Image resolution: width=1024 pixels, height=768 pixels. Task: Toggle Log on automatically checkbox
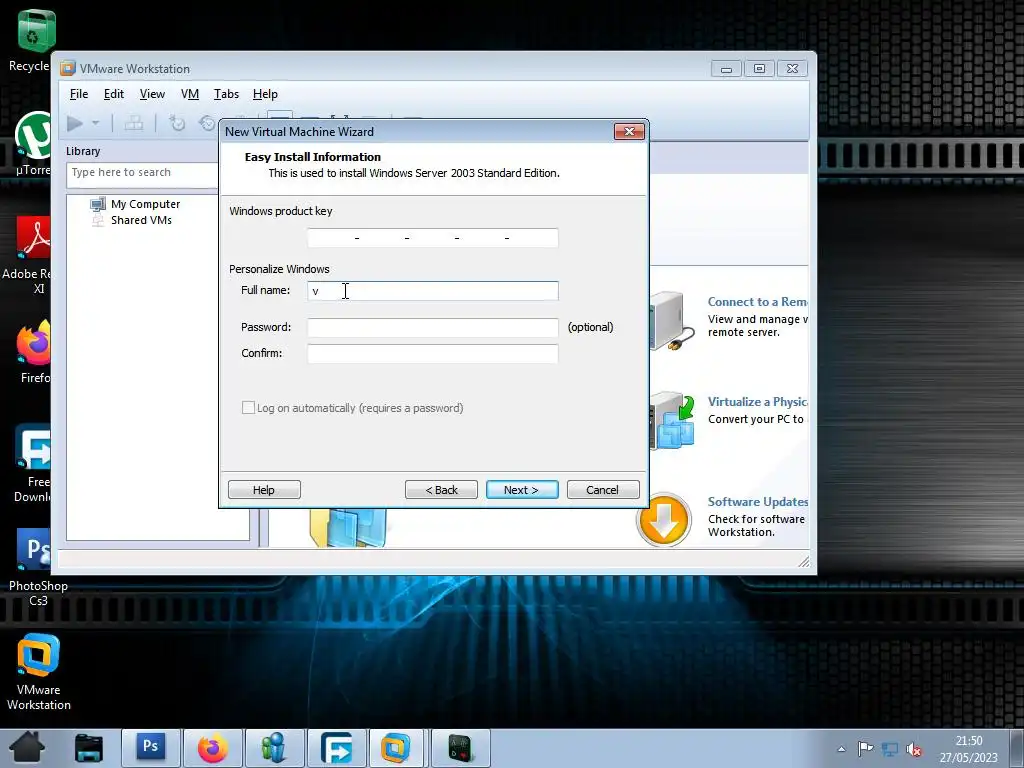coord(248,408)
